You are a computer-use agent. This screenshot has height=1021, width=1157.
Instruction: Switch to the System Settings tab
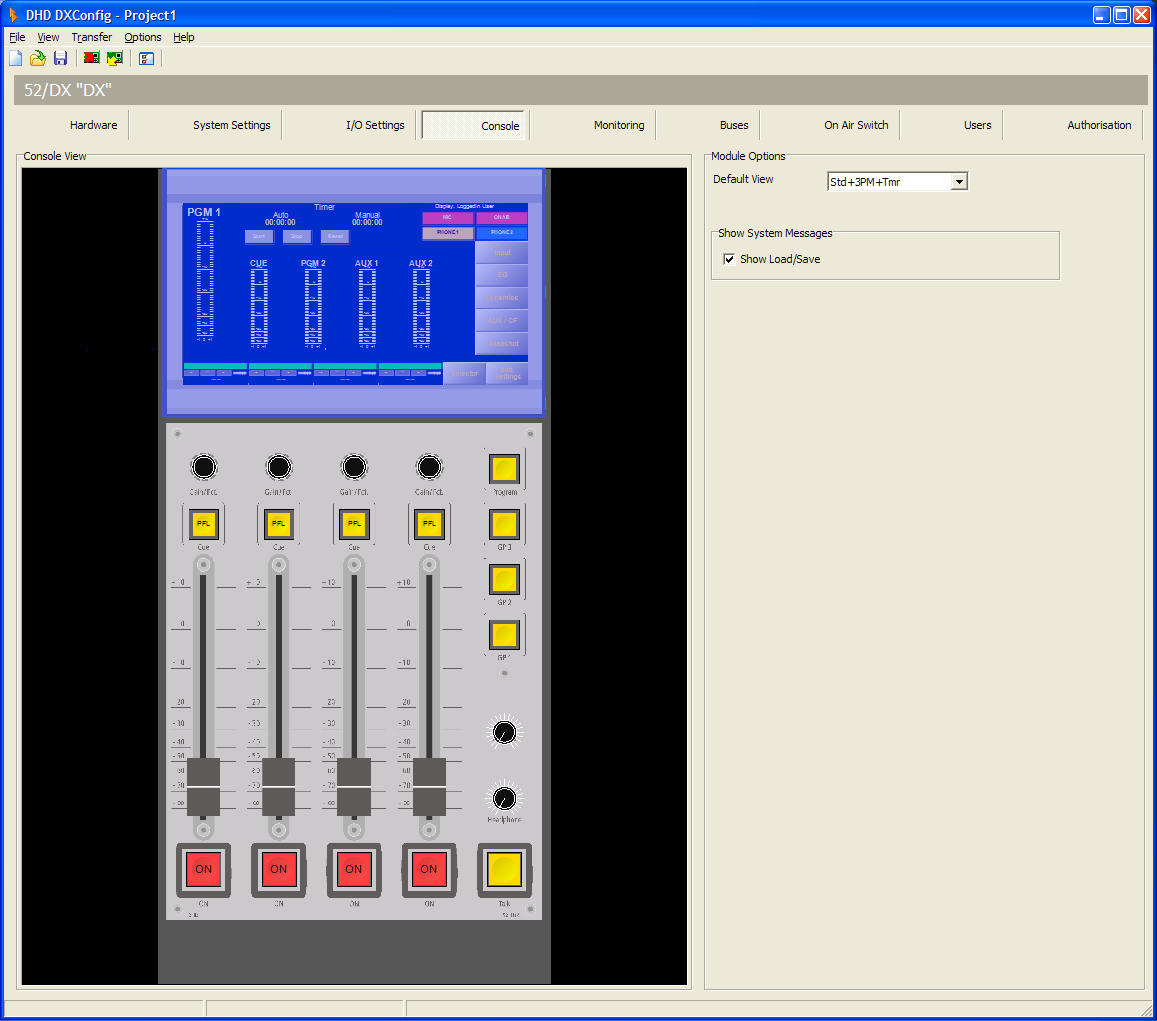(232, 125)
